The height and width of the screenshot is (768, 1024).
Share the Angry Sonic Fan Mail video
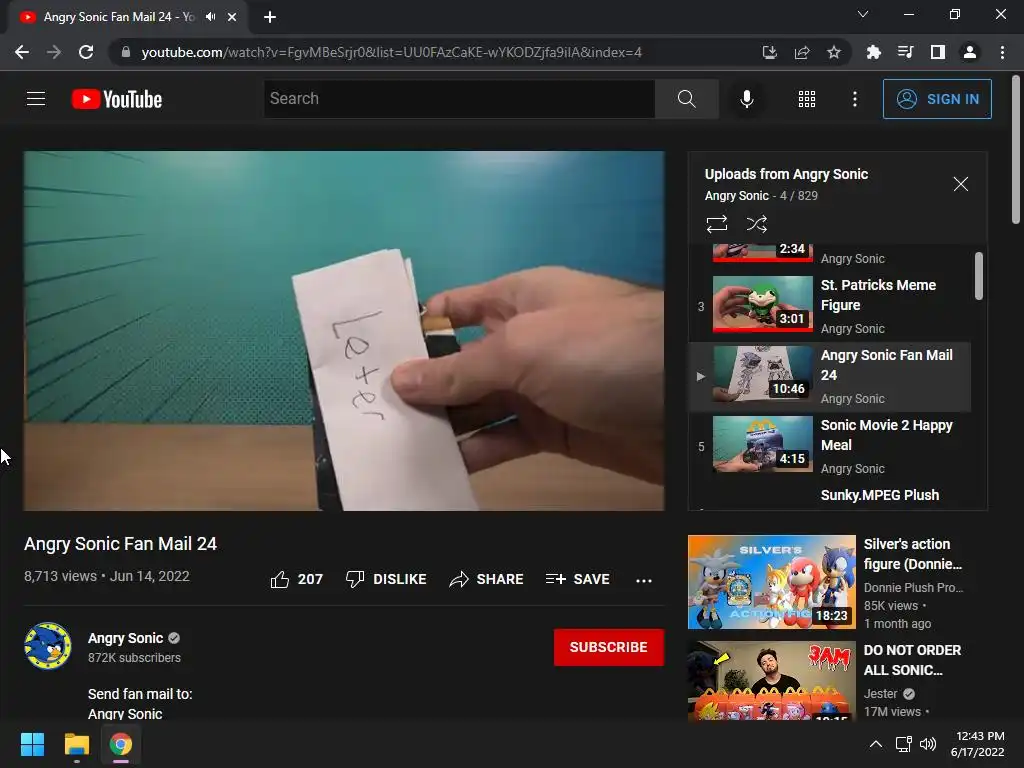(x=487, y=579)
